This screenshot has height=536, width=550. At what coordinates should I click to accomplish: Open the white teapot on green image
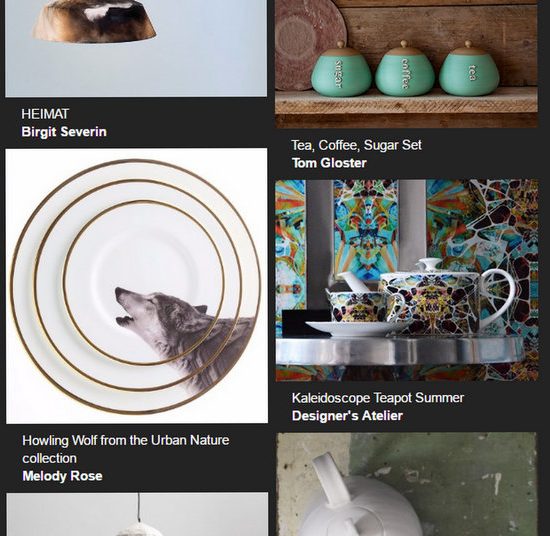(x=406, y=484)
